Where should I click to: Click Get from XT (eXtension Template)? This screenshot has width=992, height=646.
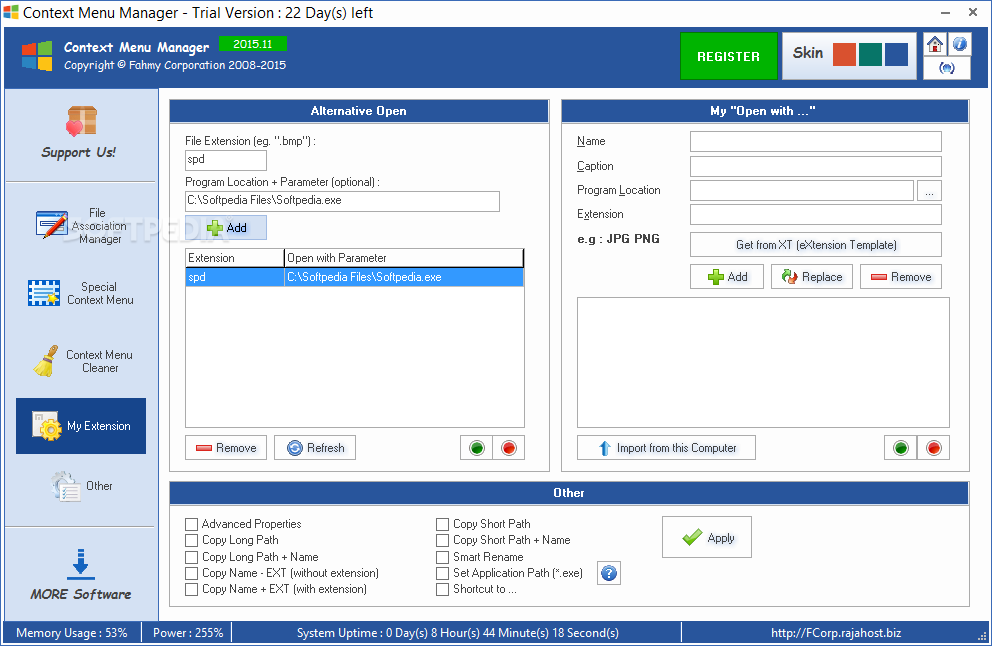pyautogui.click(x=815, y=245)
